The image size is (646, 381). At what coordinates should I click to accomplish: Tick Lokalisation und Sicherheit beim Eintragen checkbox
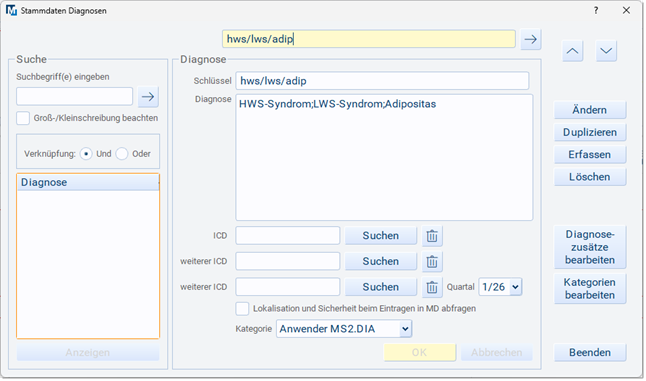[x=242, y=309]
